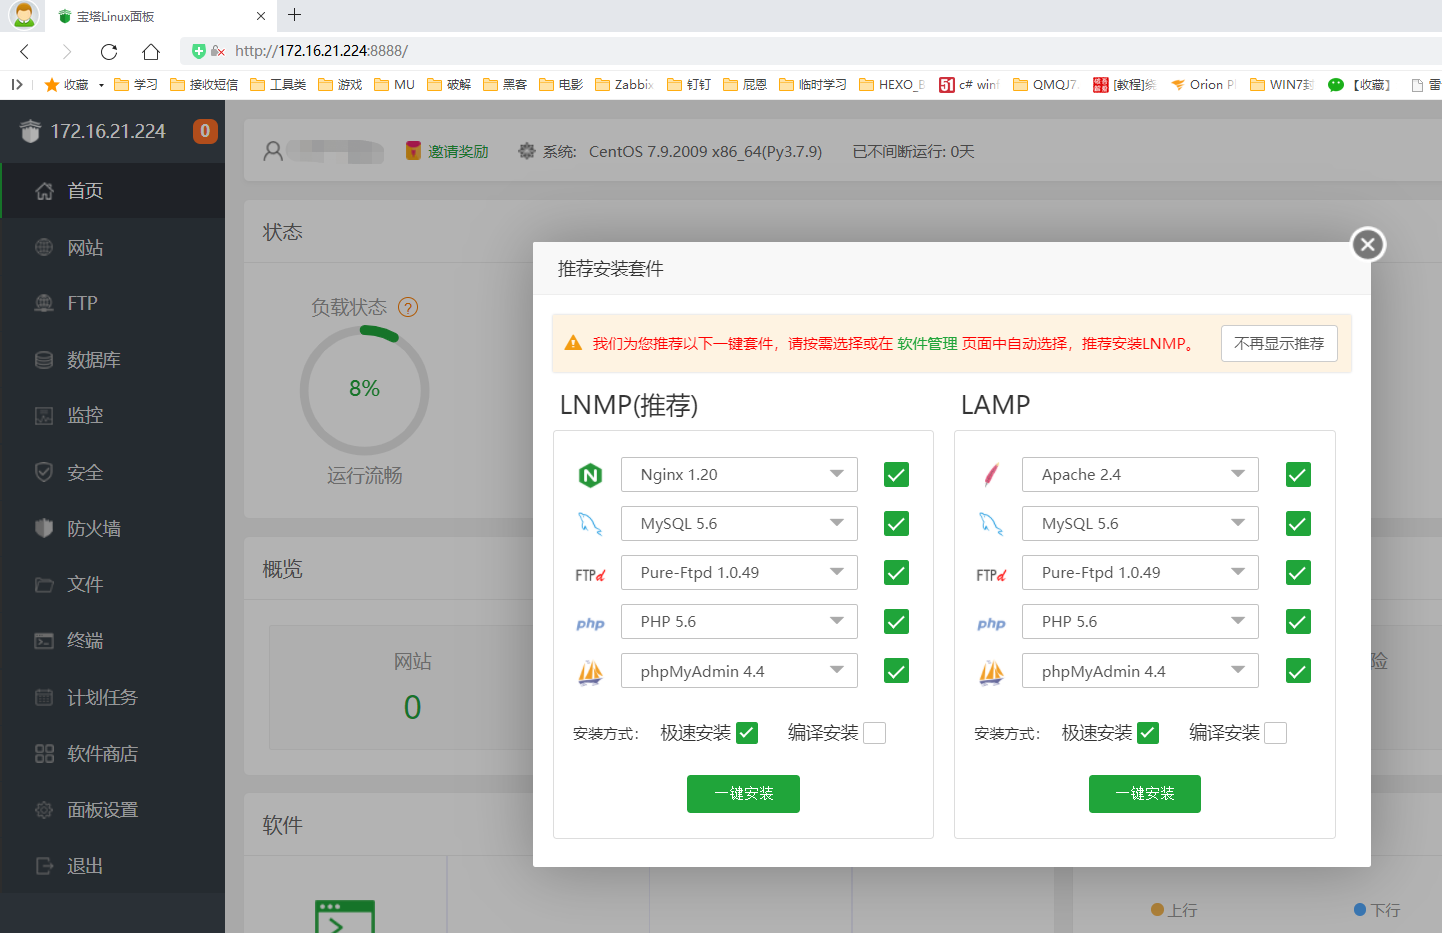
Task: Open the 网站 menu item
Action: point(113,247)
